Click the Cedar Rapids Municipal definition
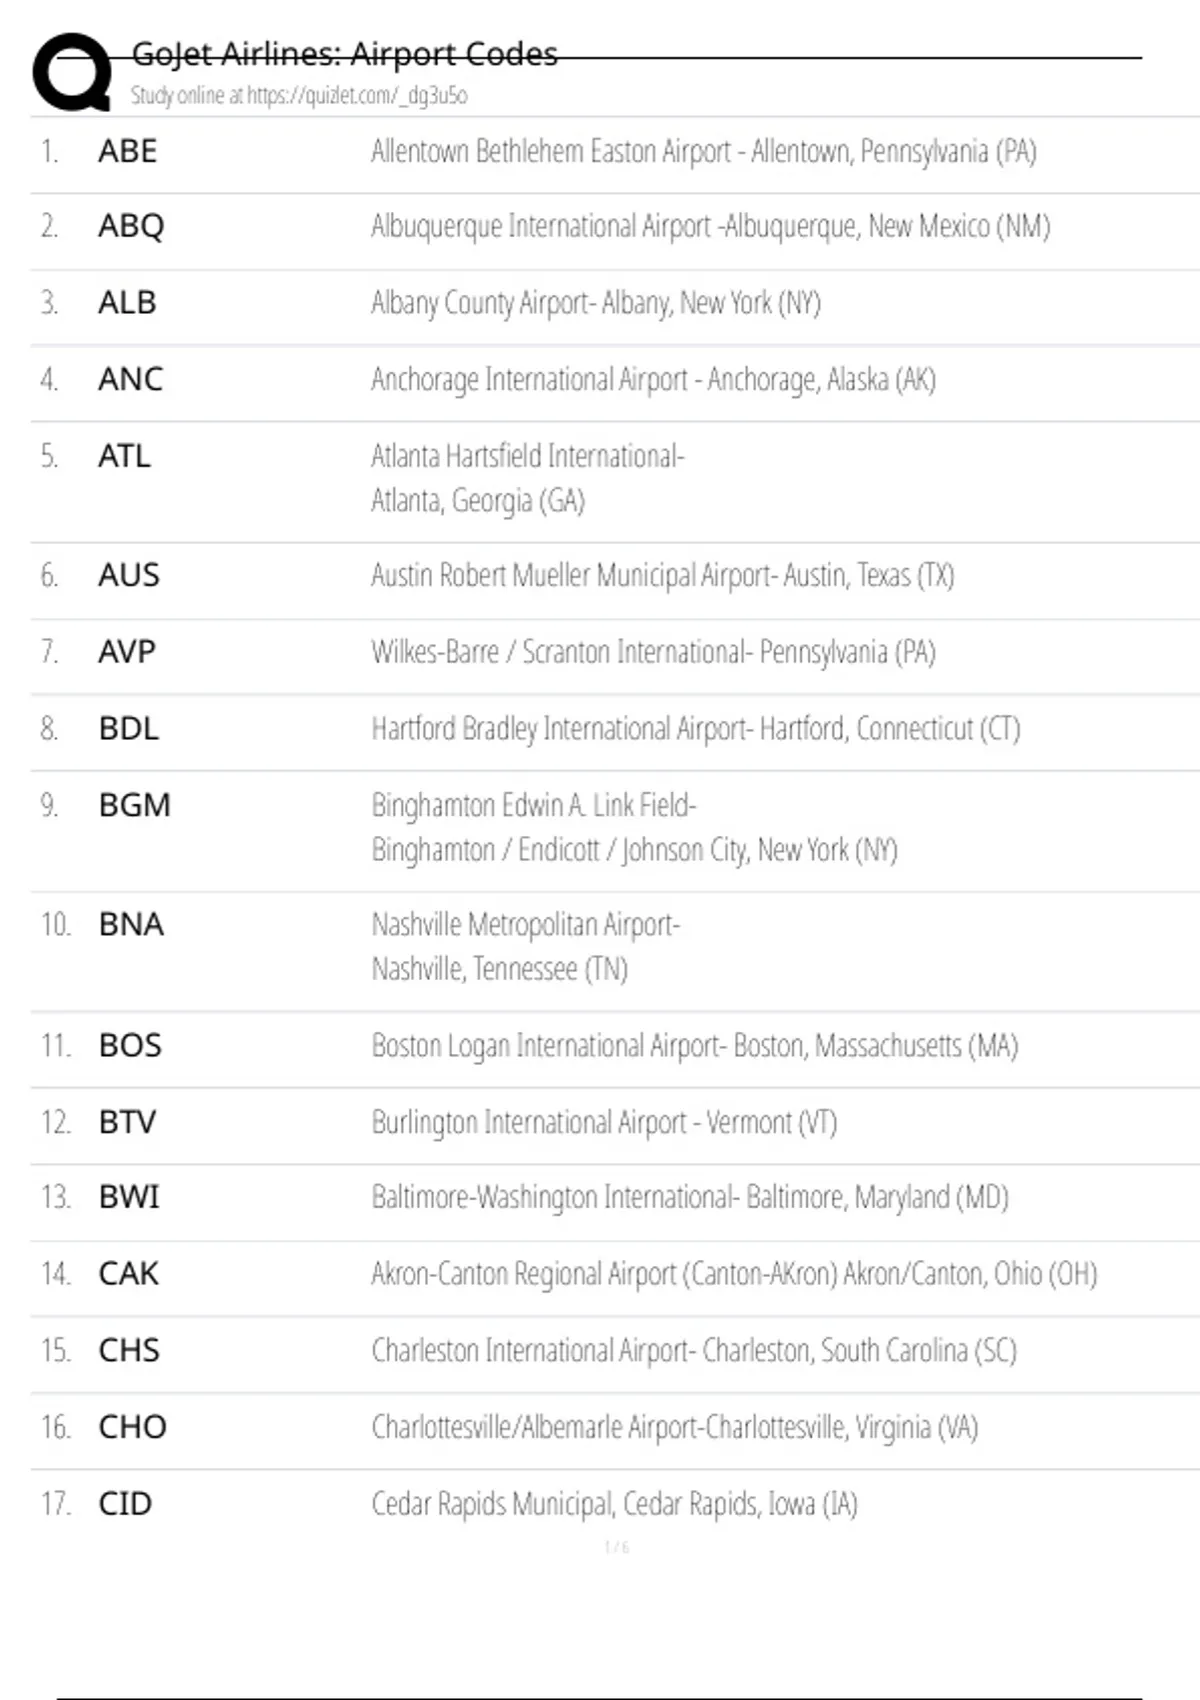This screenshot has width=1200, height=1700. pyautogui.click(x=615, y=1504)
